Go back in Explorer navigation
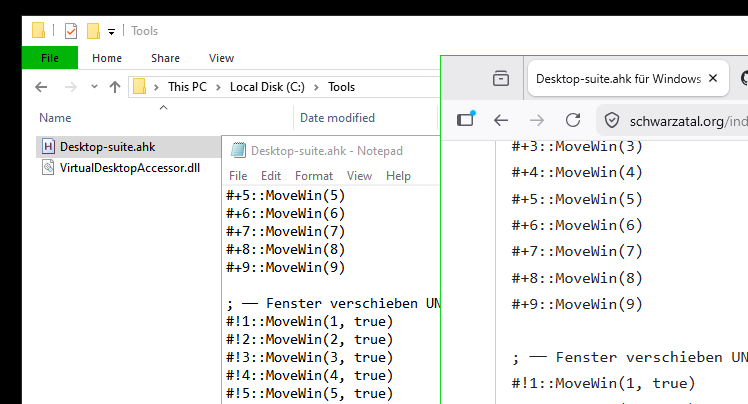Viewport: 748px width, 404px height. click(x=42, y=87)
